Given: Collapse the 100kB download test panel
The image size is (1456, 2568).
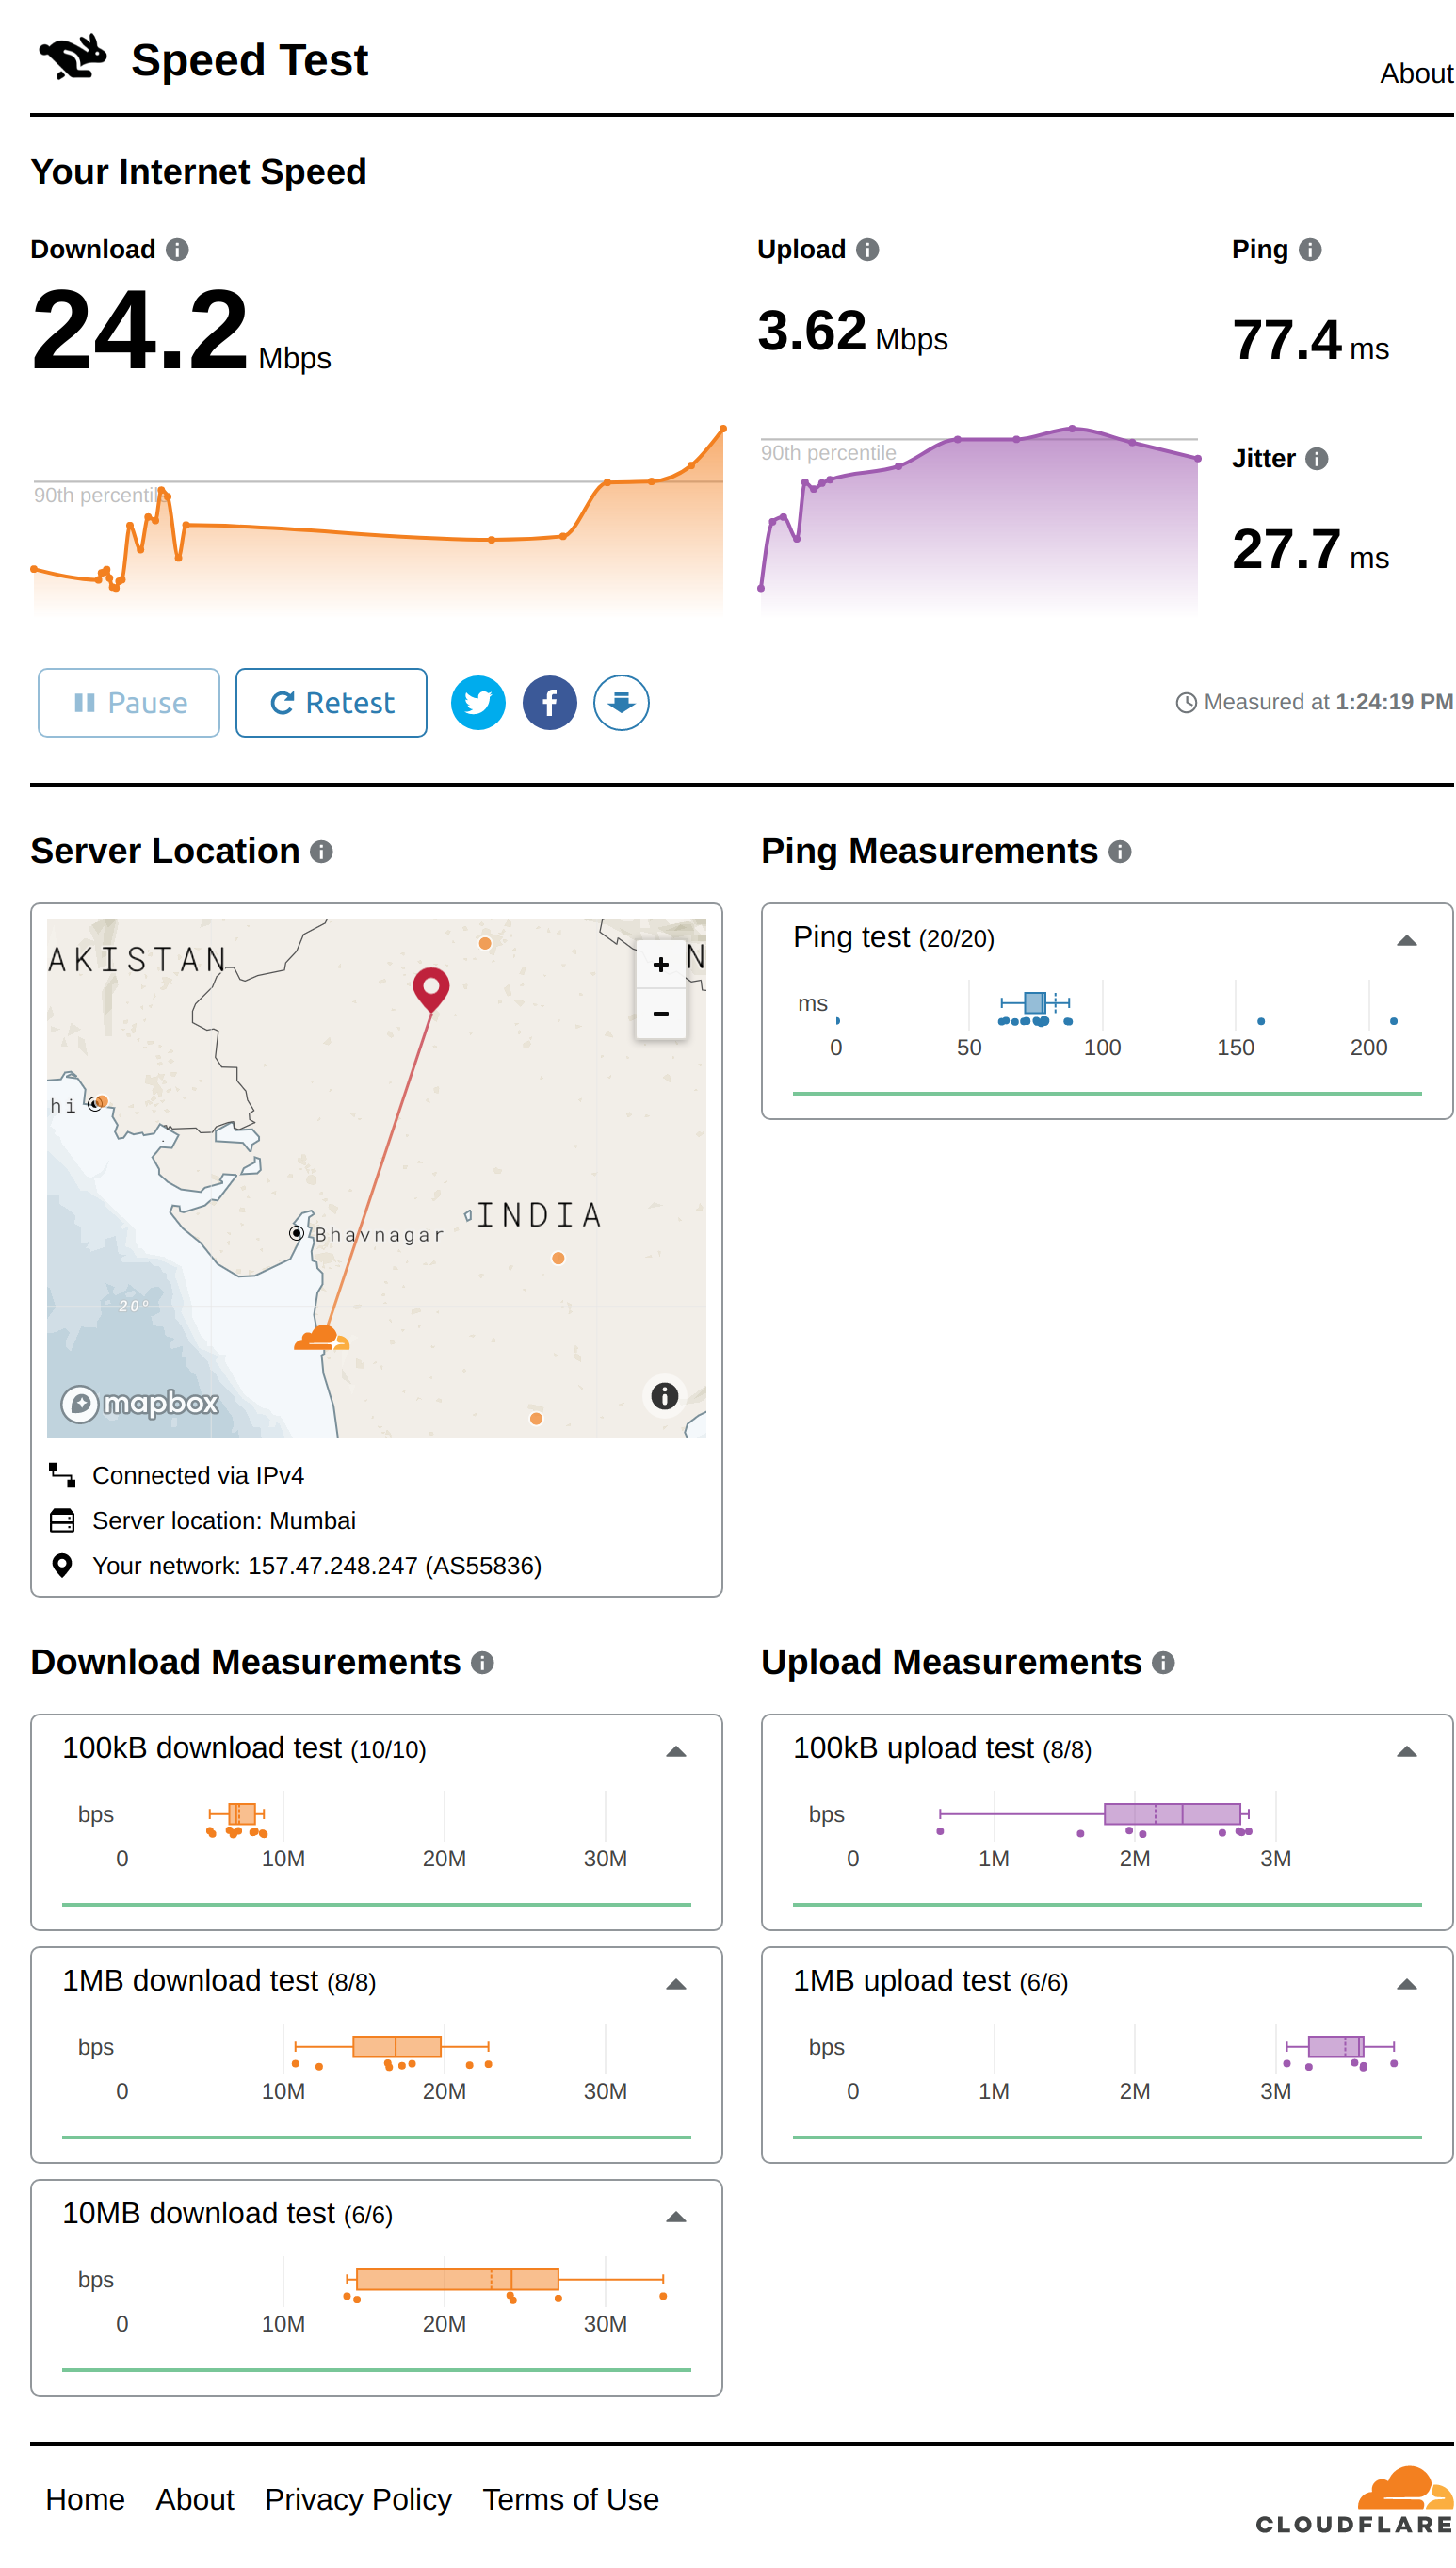Looking at the screenshot, I should pos(676,1751).
